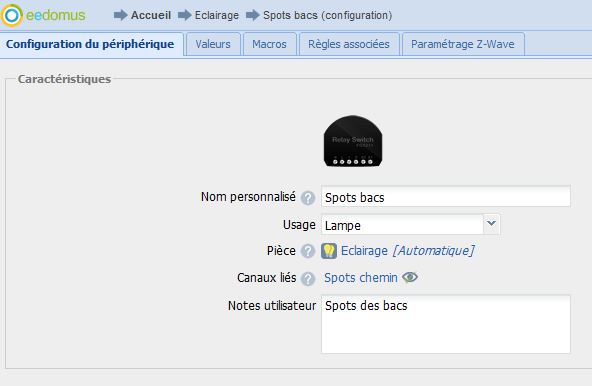Switch to the Valeurs tab
The image size is (592, 386).
[x=213, y=44]
